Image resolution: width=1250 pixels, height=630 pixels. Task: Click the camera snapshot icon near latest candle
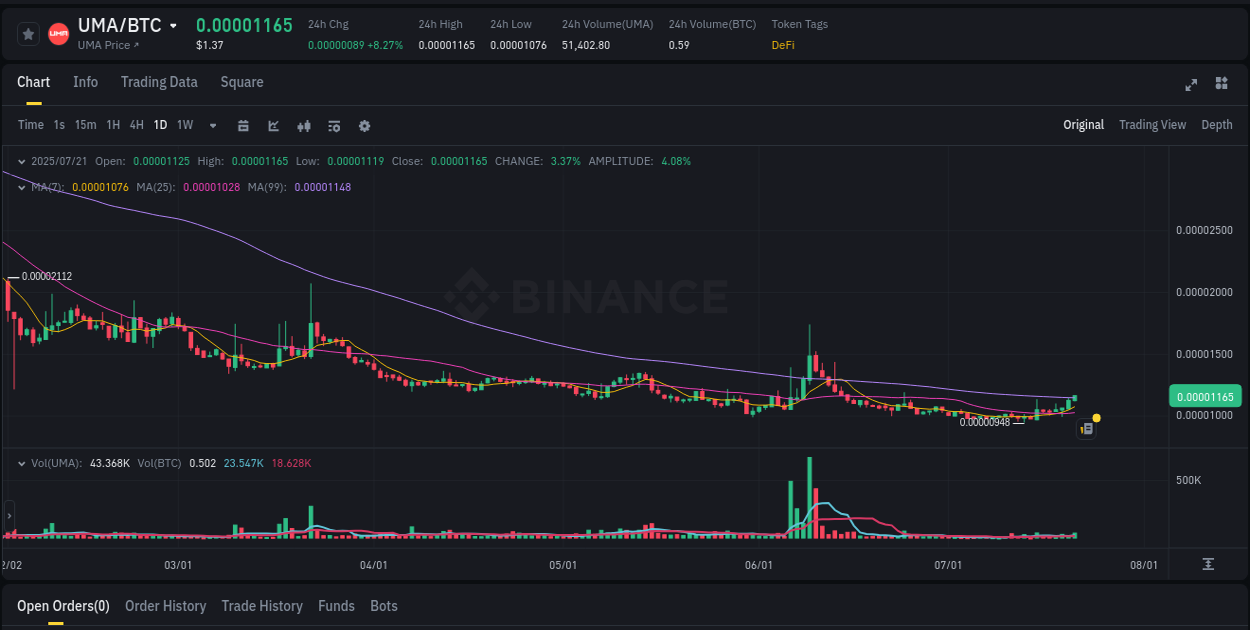pos(1086,428)
